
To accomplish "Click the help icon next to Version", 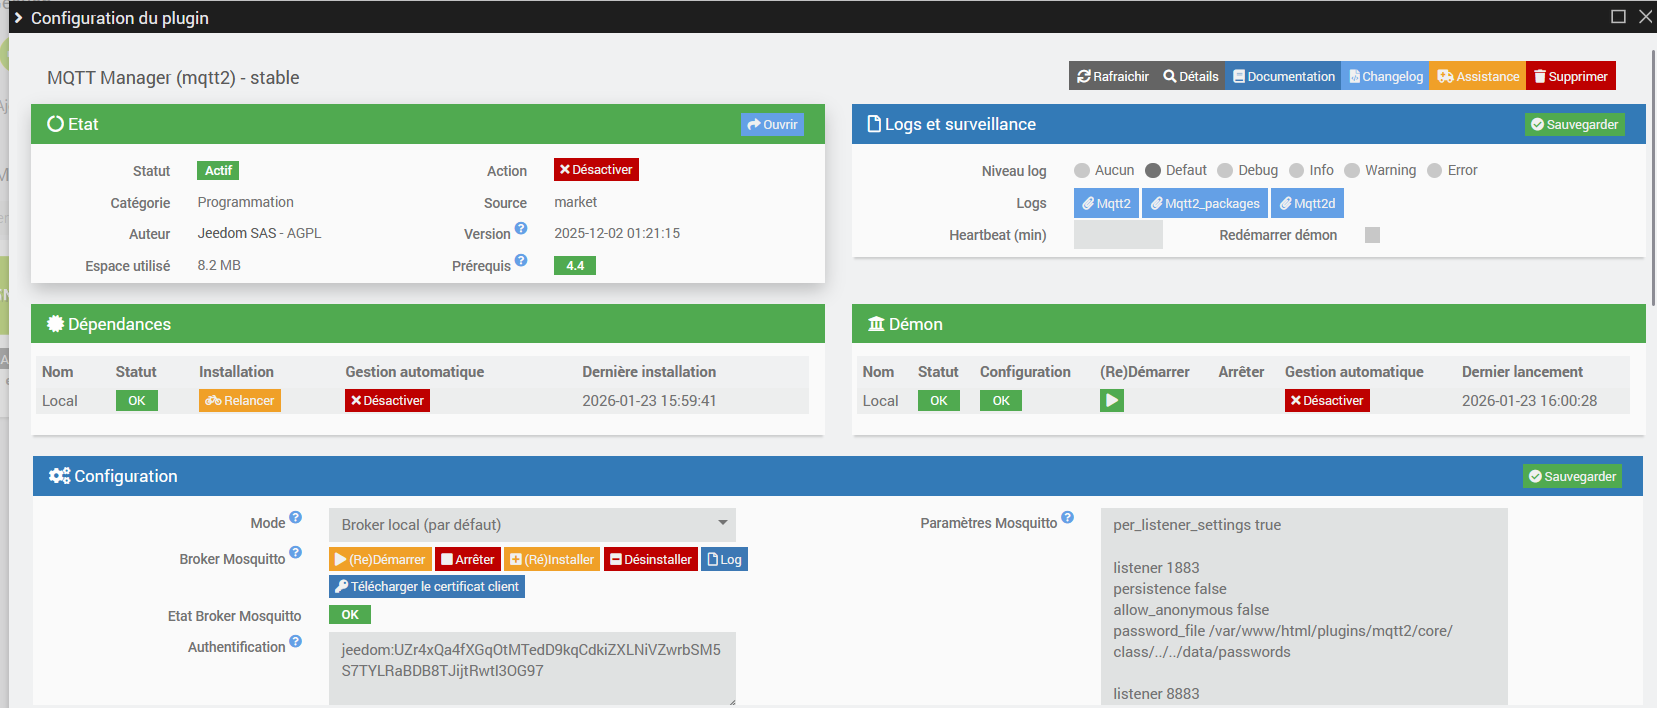I will (521, 229).
